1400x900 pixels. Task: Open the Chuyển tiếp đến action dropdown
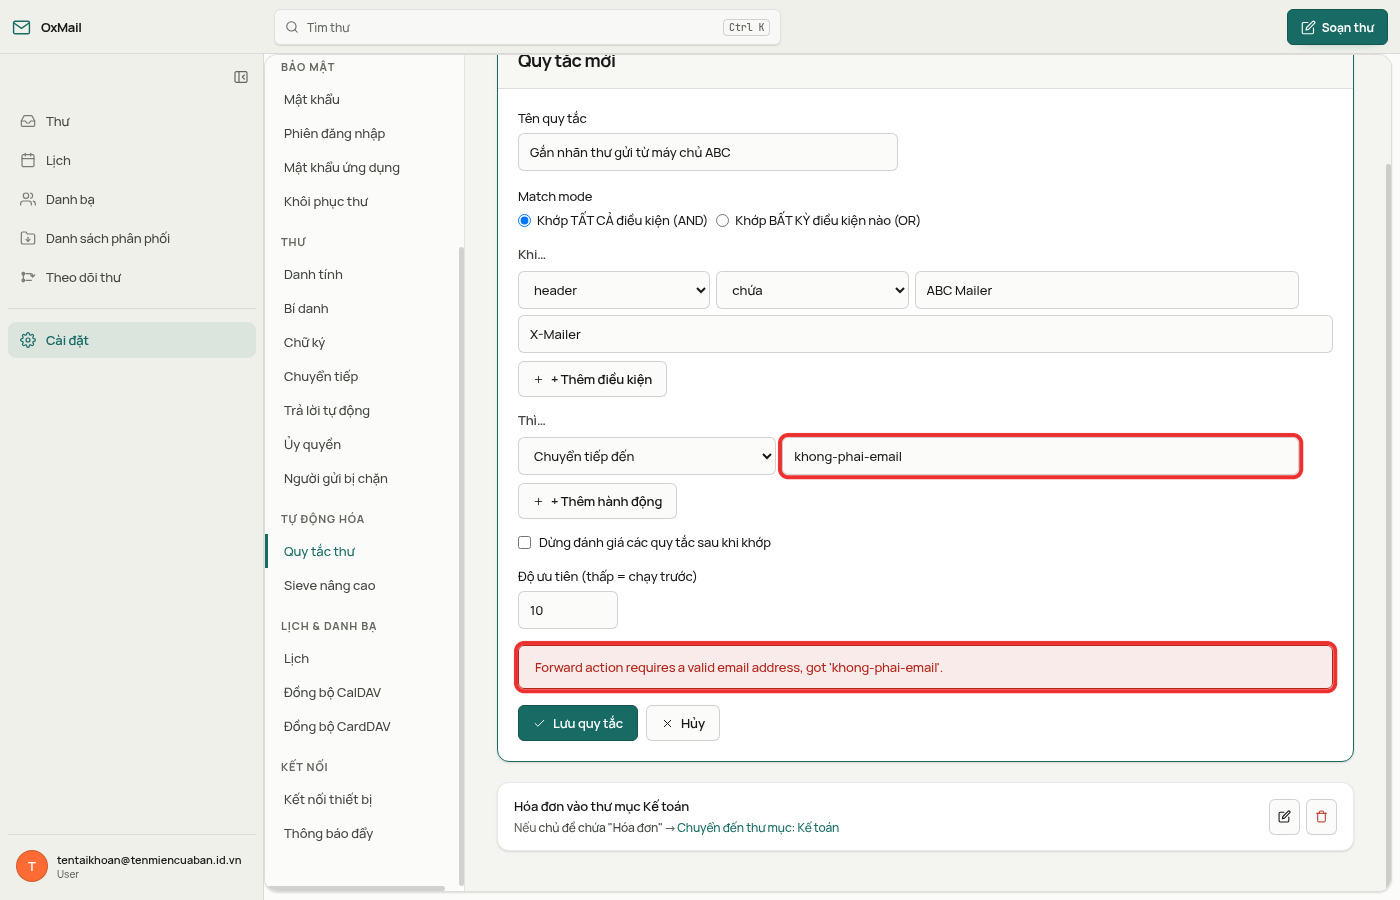tap(647, 456)
